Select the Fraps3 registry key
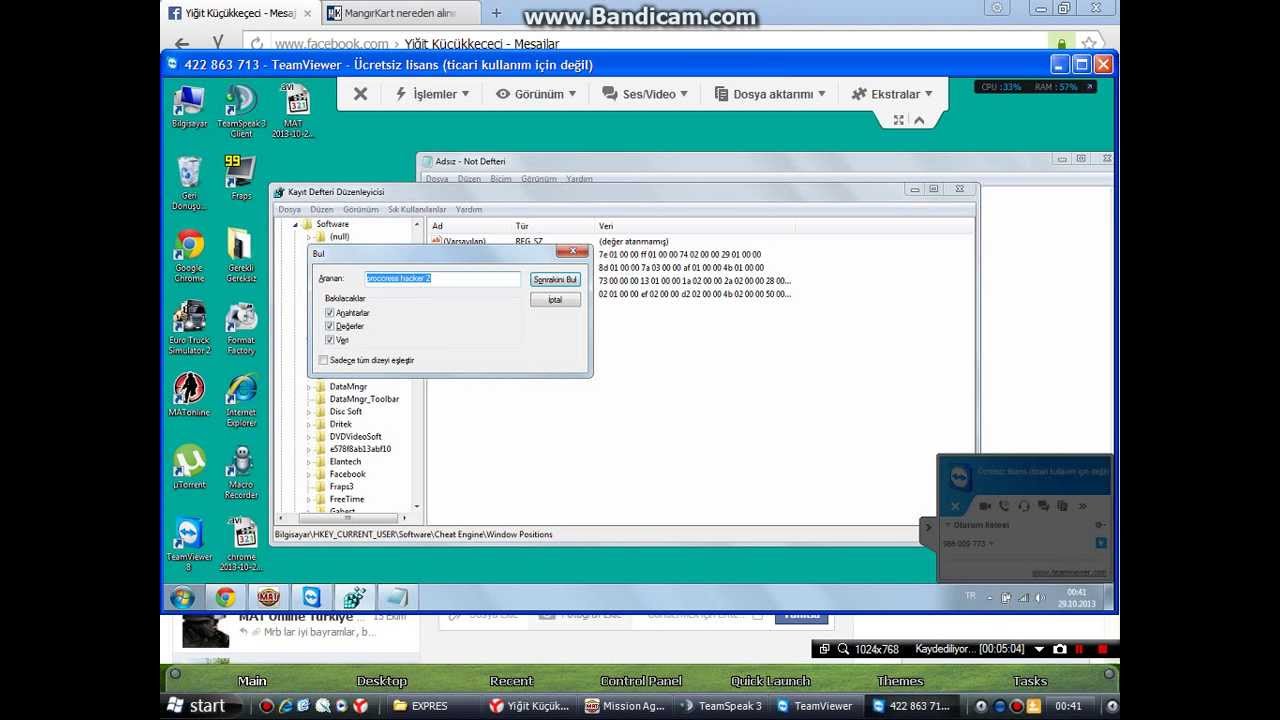This screenshot has height=720, width=1280. click(x=341, y=487)
